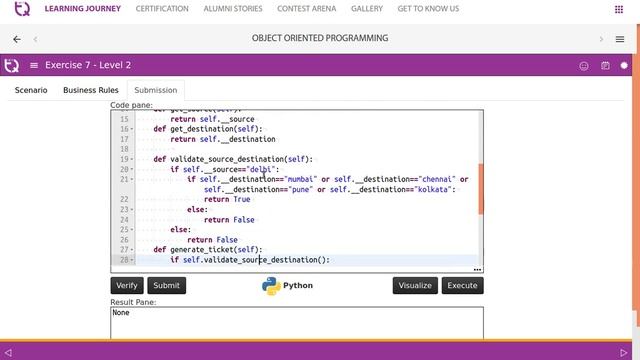
Task: Open the course hamburger menu on right
Action: pyautogui.click(x=620, y=39)
